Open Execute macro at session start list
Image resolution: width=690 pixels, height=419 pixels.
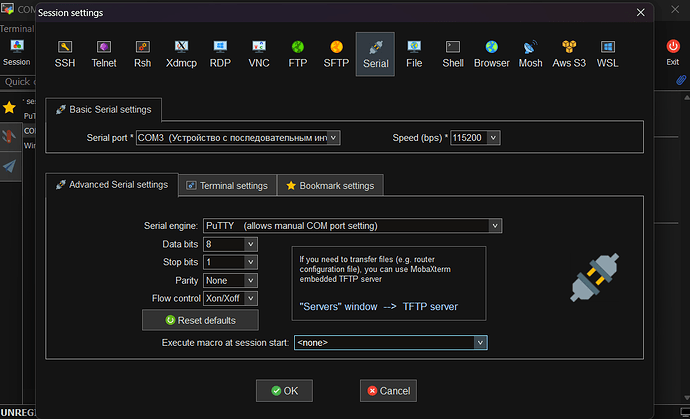[390, 343]
